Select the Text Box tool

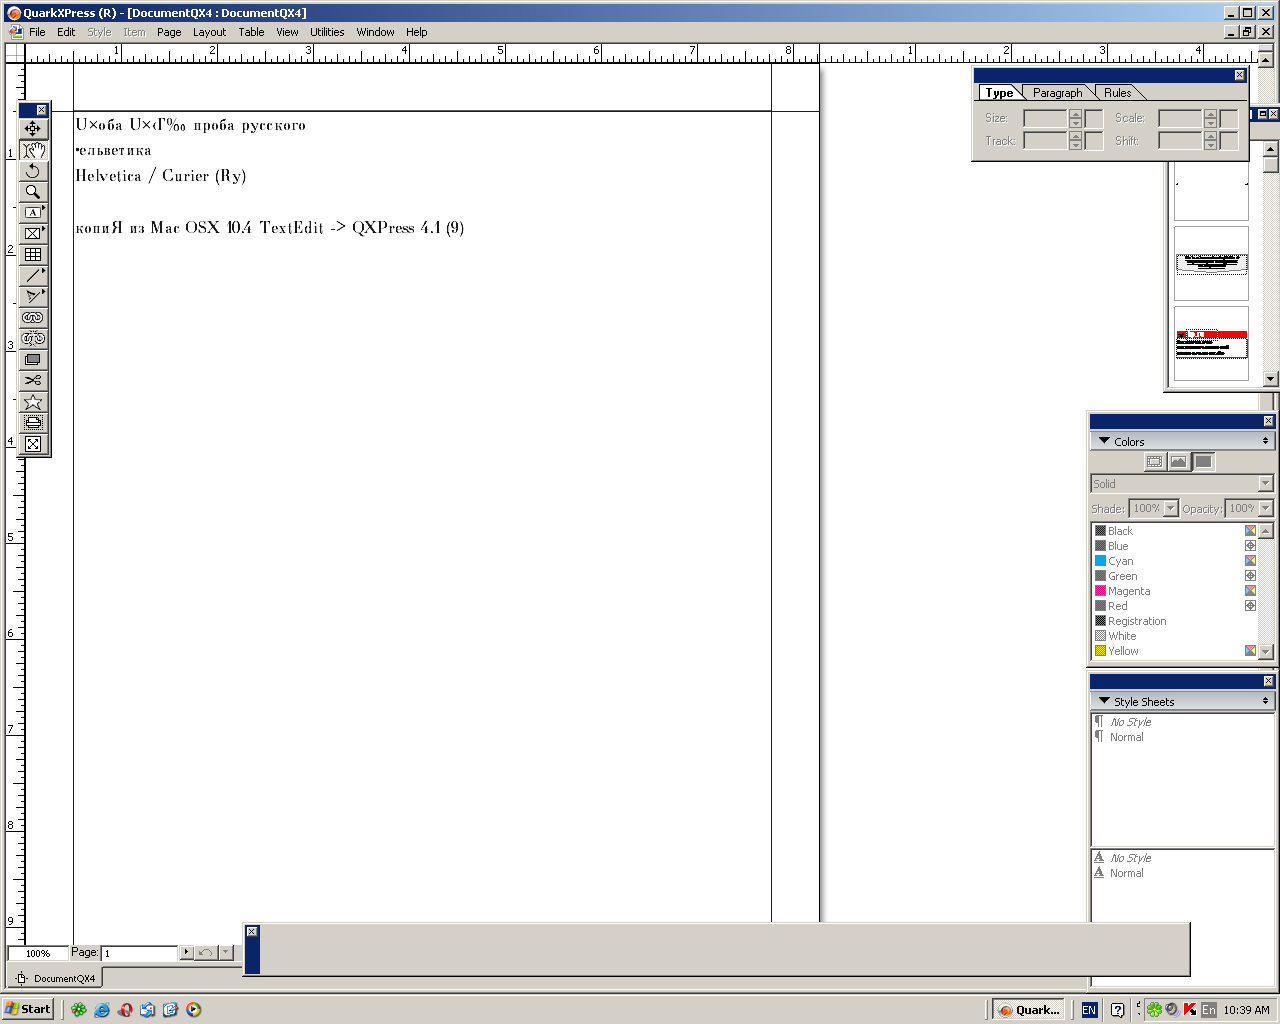tap(33, 213)
